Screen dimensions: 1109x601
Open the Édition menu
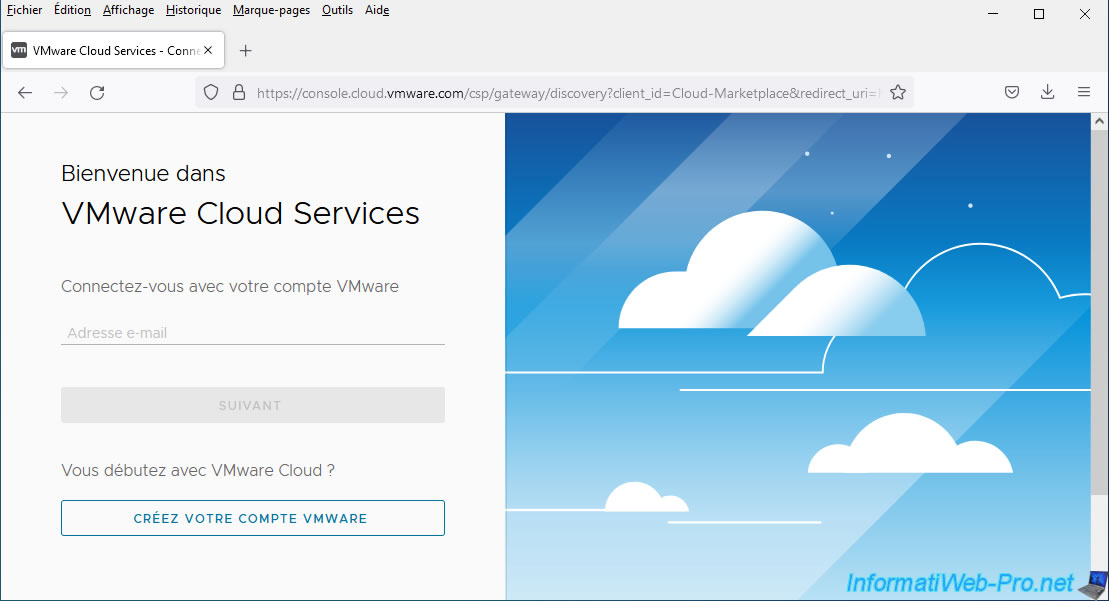click(72, 10)
